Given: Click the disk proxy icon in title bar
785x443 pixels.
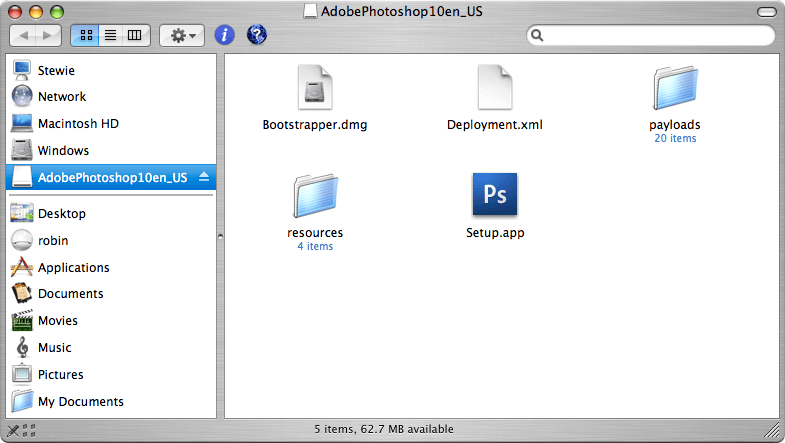Looking at the screenshot, I should tap(310, 11).
